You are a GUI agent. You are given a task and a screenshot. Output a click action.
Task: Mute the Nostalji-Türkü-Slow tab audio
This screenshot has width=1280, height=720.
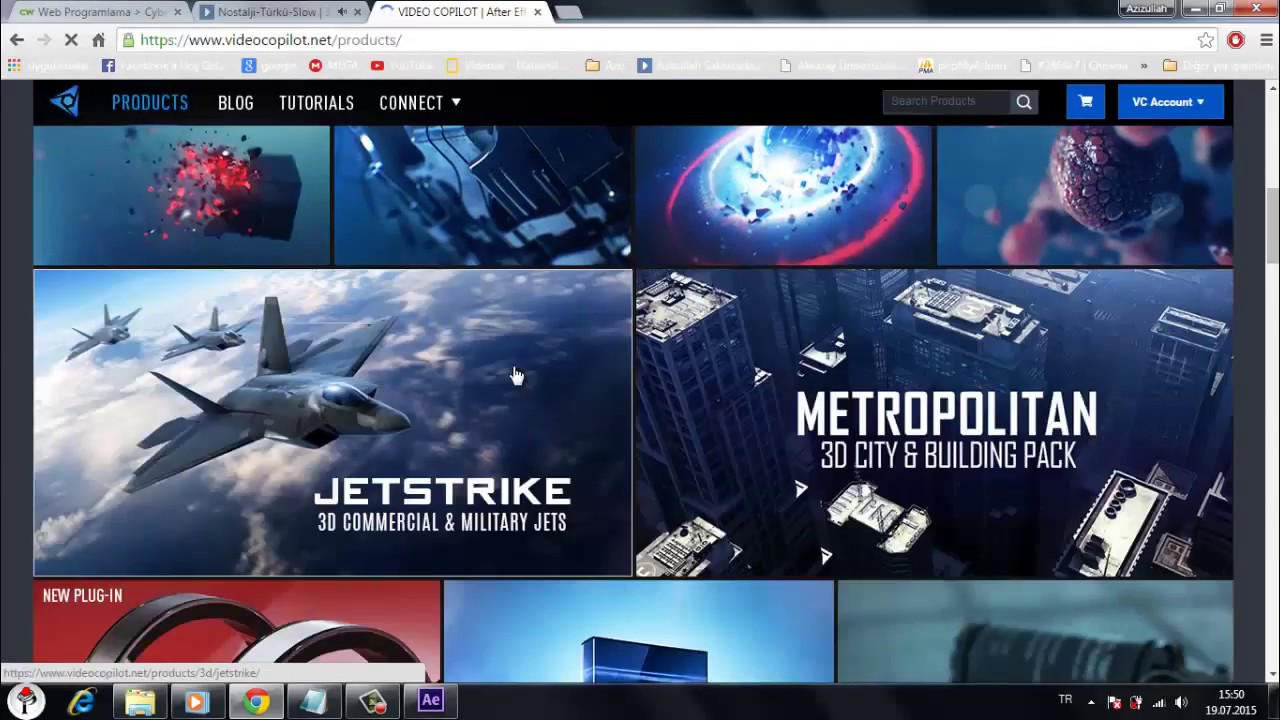[x=342, y=12]
